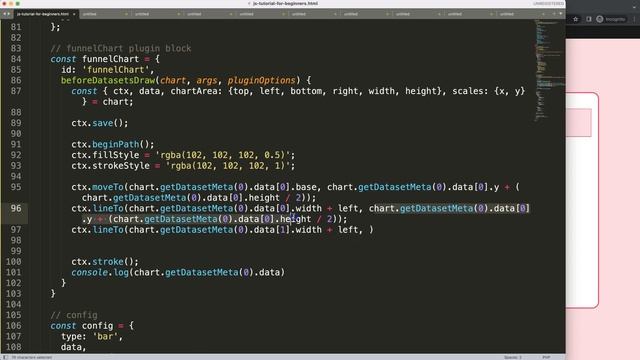
Task: Click chartArea in the line 87 destructuring
Action: (x=194, y=91)
